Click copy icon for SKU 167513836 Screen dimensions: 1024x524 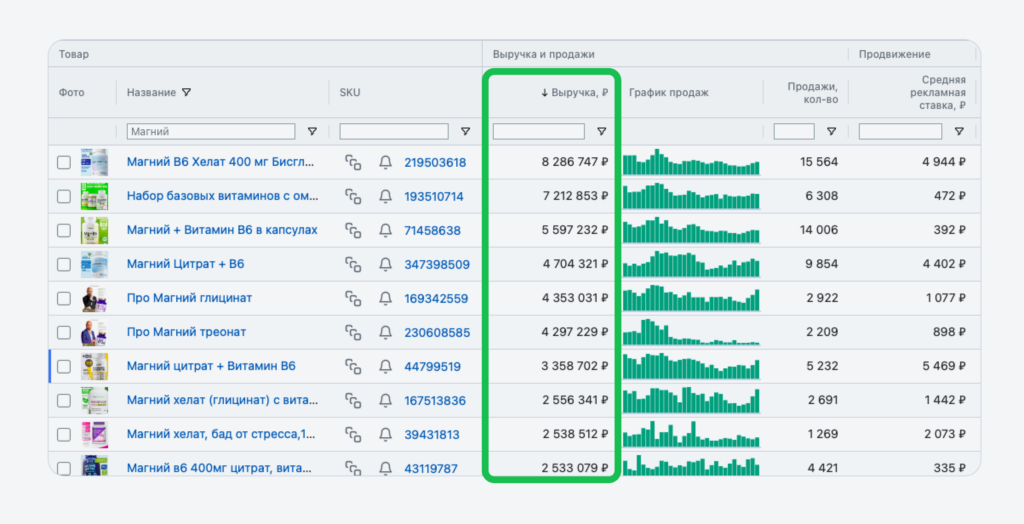353,400
